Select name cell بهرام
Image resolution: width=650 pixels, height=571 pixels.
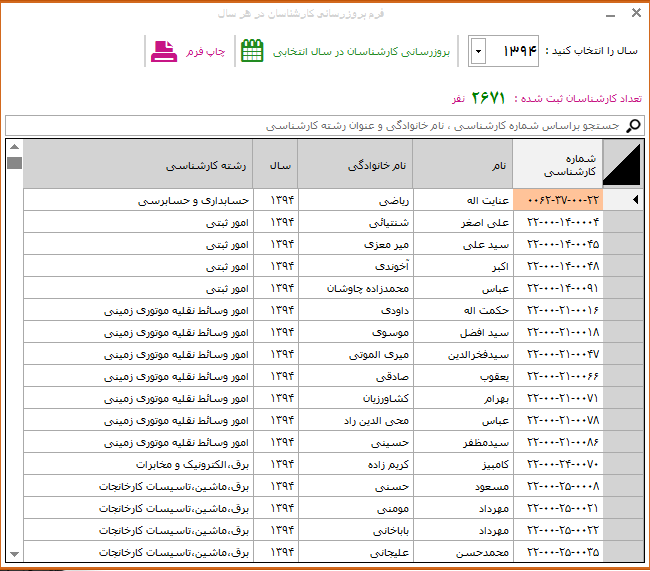click(463, 398)
